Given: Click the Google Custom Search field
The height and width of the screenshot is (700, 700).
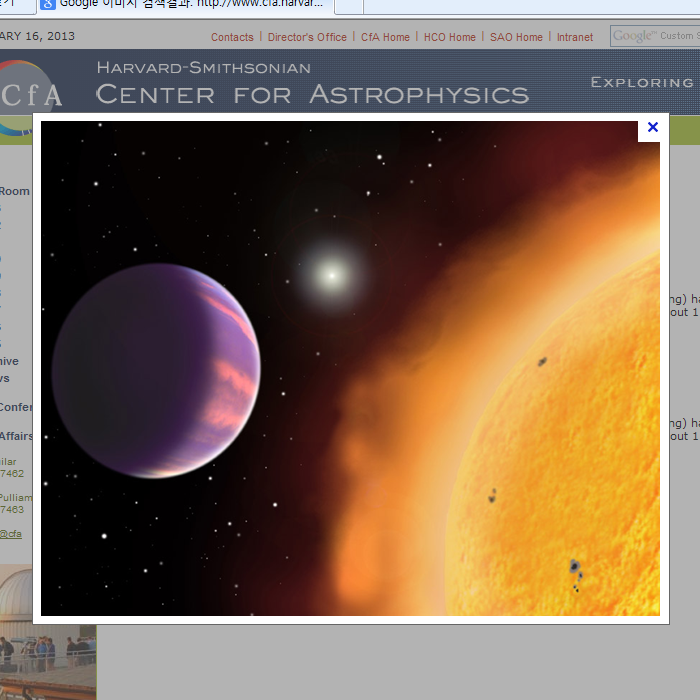Looking at the screenshot, I should (655, 36).
